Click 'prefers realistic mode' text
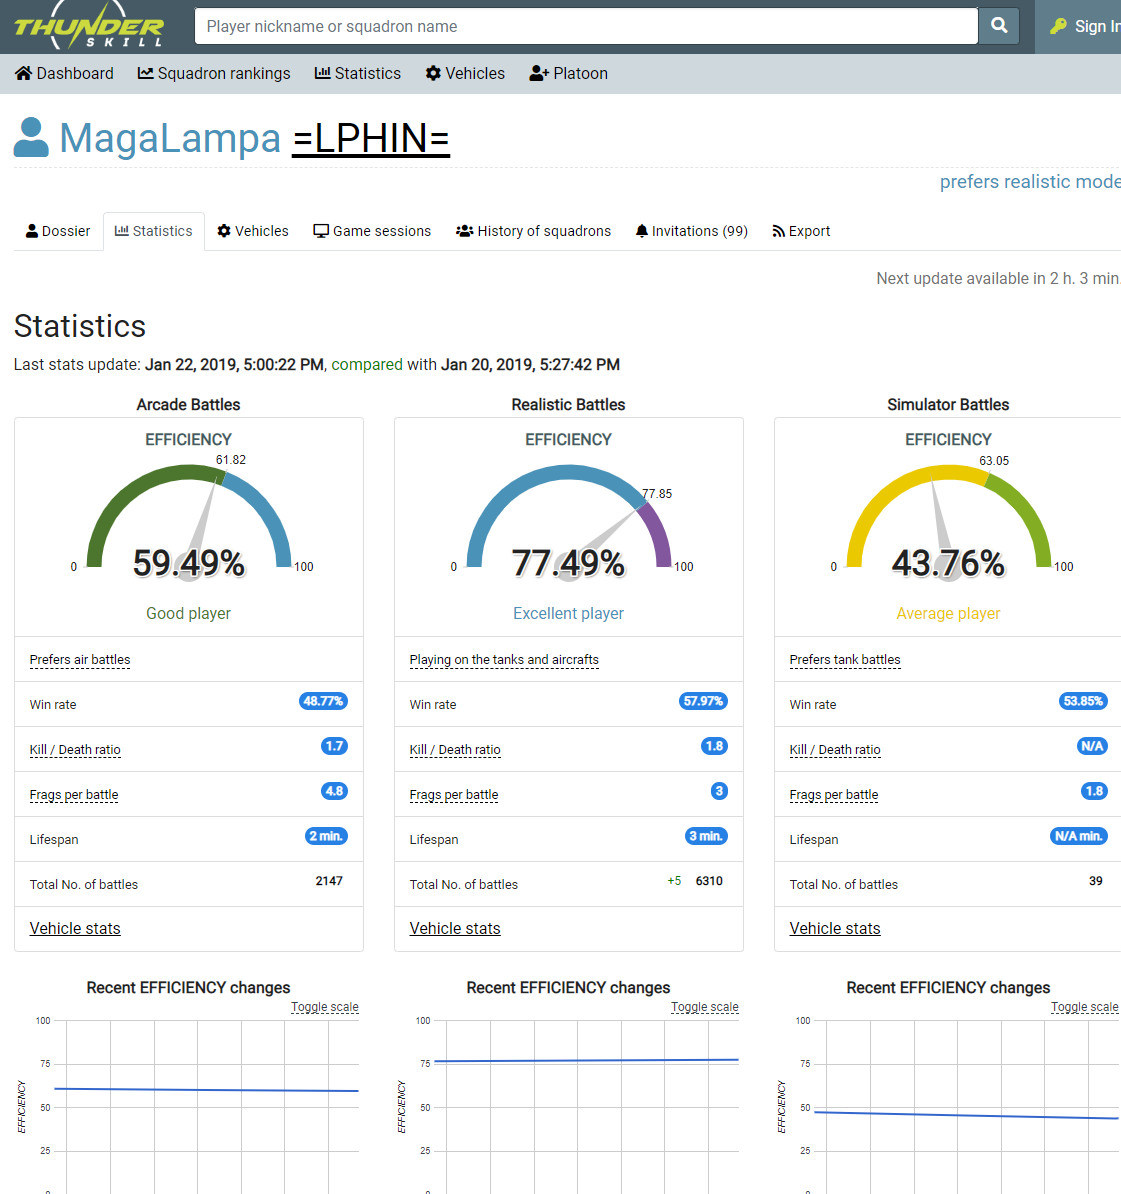 click(x=1030, y=182)
